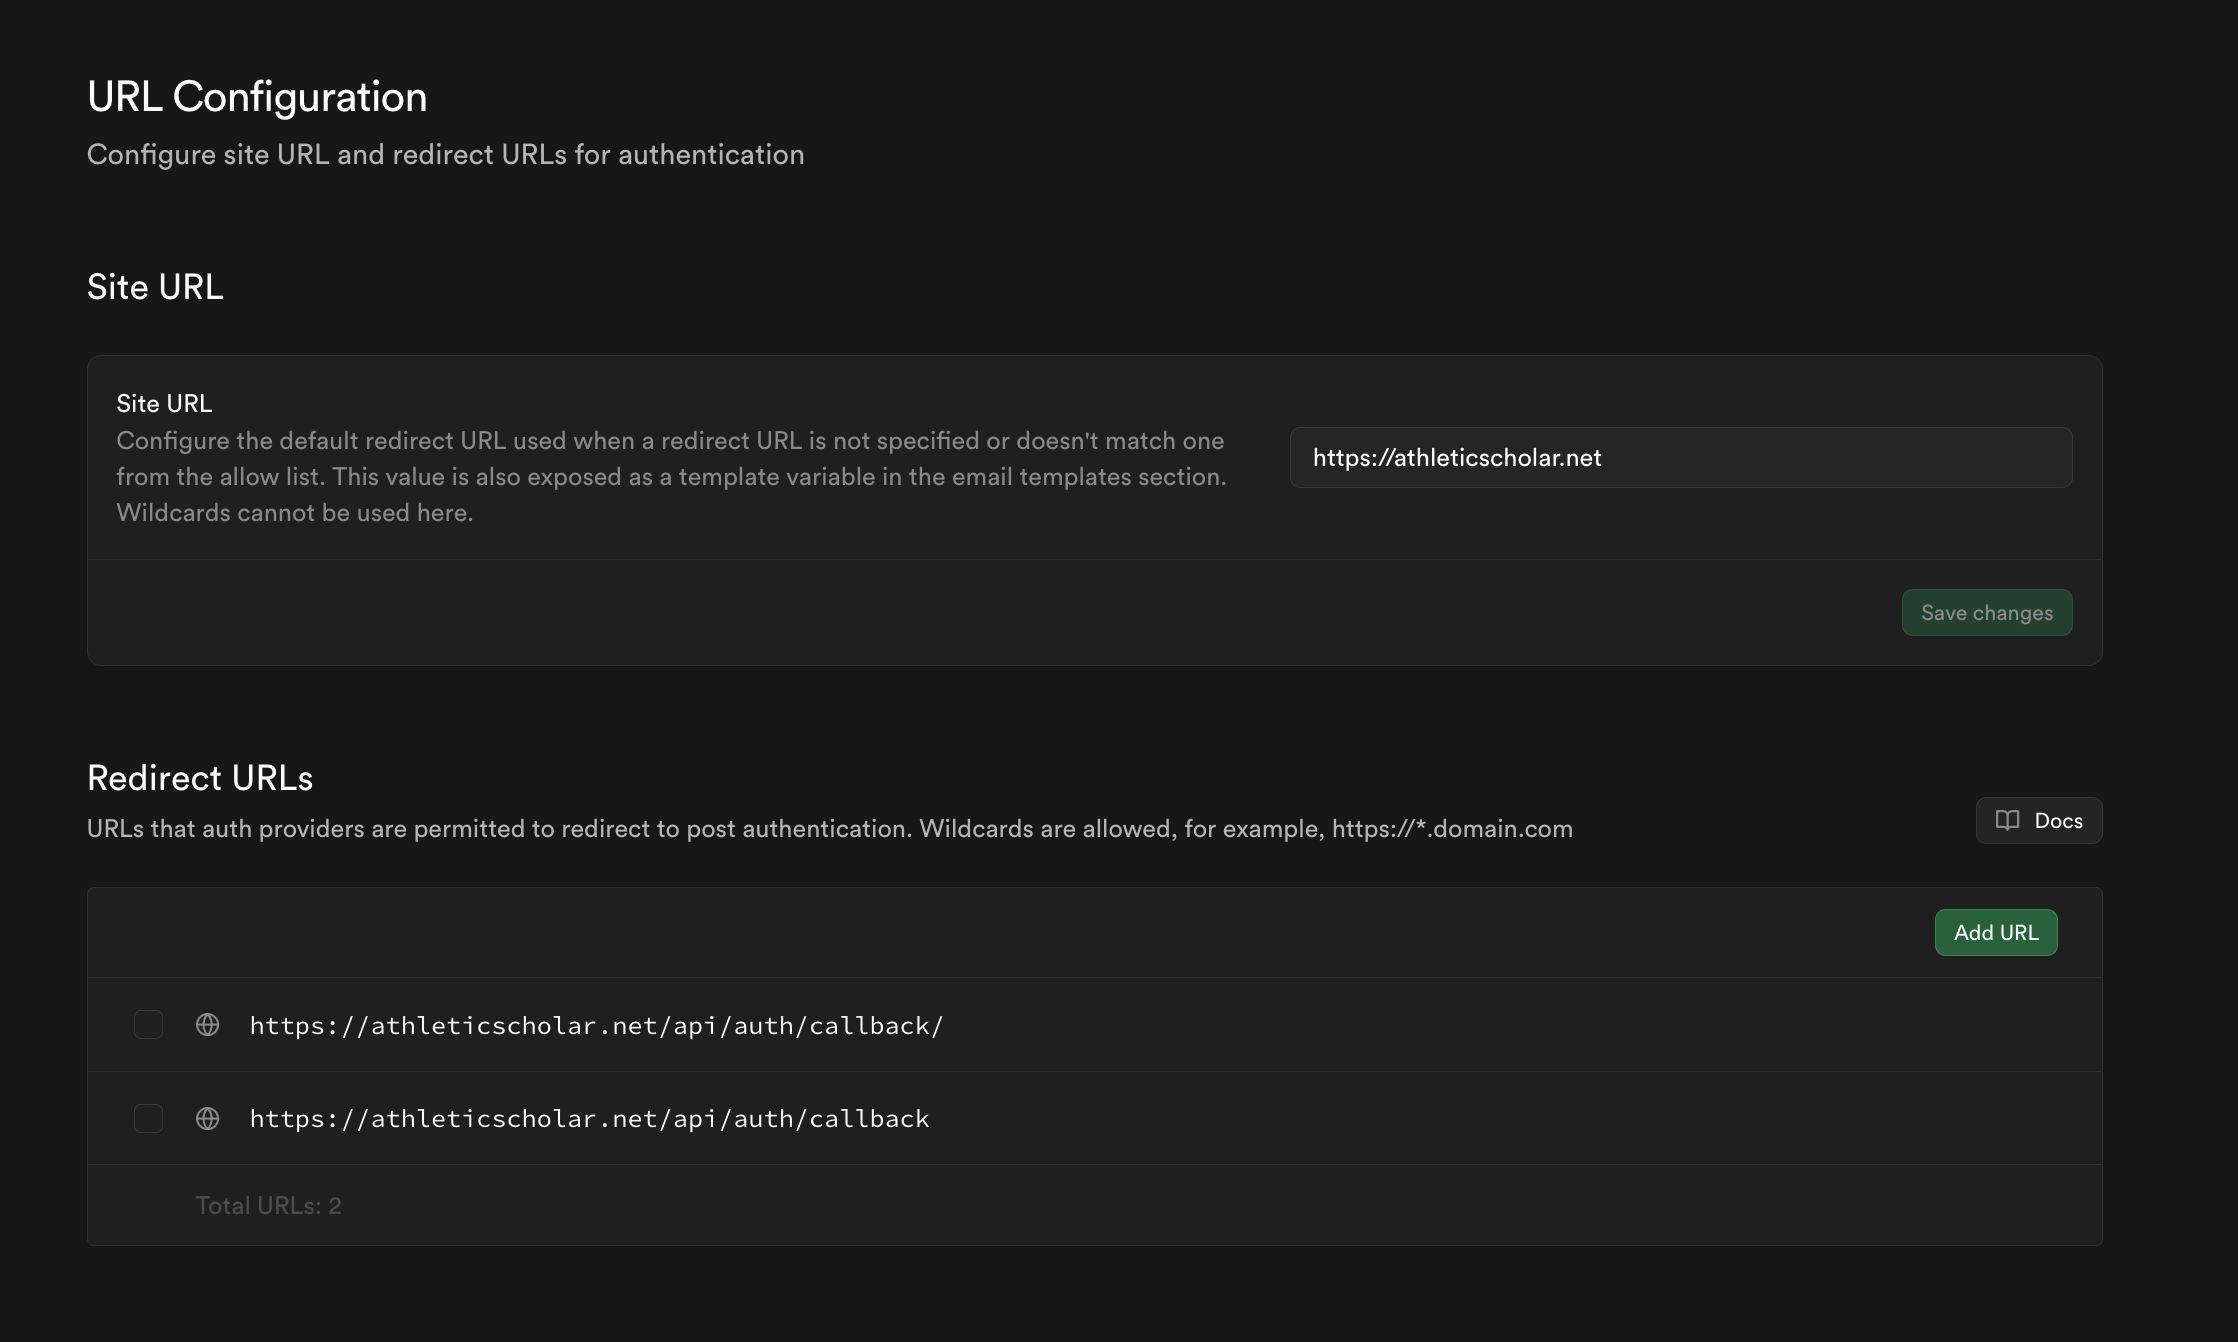2238x1342 pixels.
Task: Click empty toolbar area left of Add URL
Action: tap(1000, 933)
